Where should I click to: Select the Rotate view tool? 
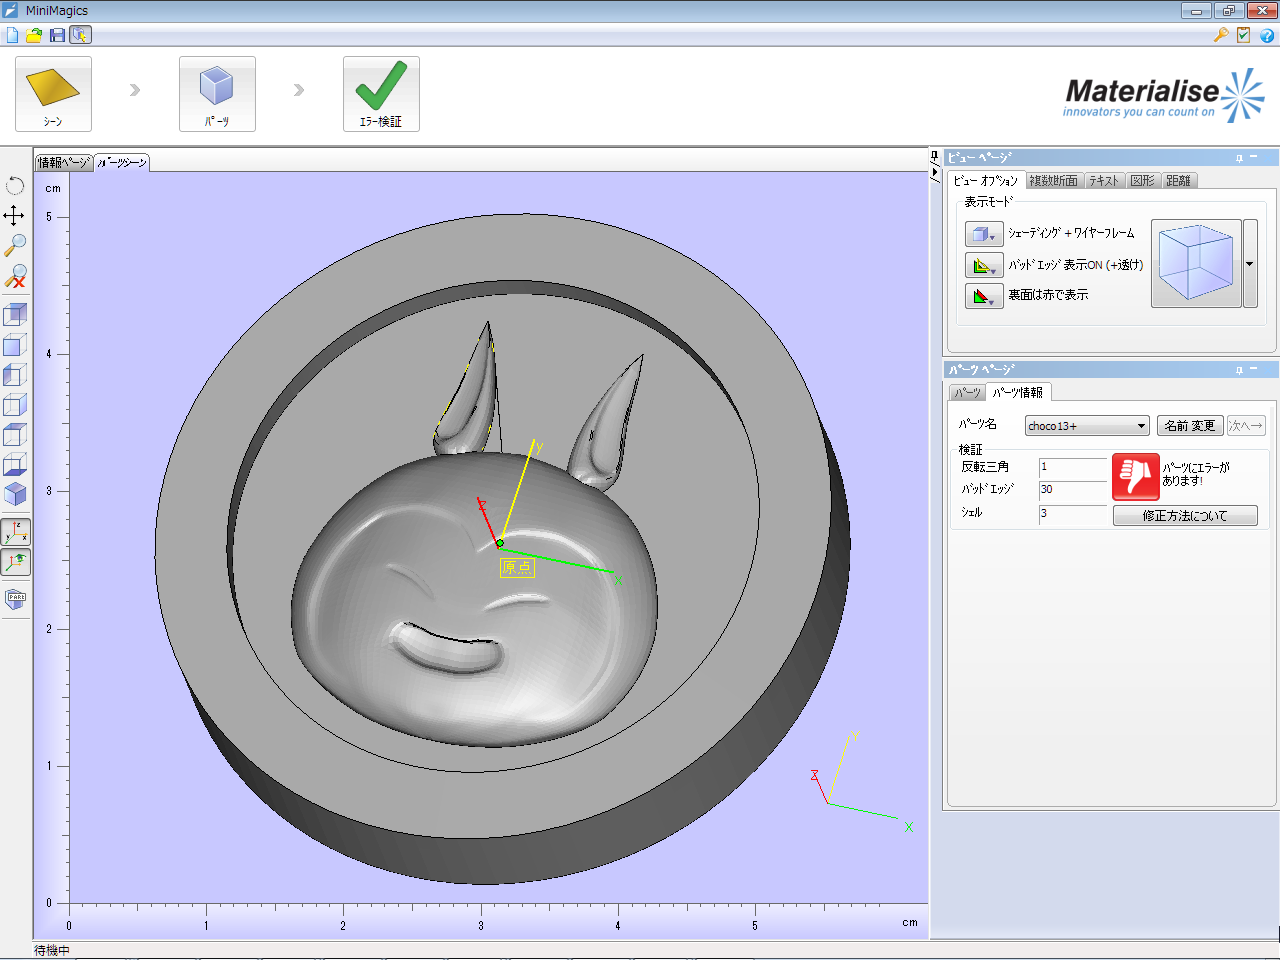tap(15, 186)
